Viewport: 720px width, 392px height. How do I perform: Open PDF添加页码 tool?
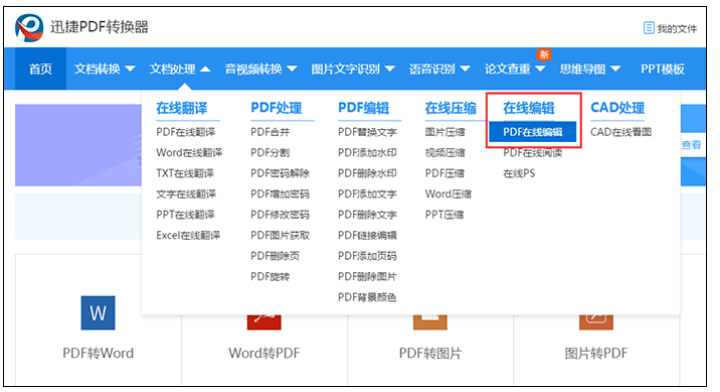(x=367, y=256)
